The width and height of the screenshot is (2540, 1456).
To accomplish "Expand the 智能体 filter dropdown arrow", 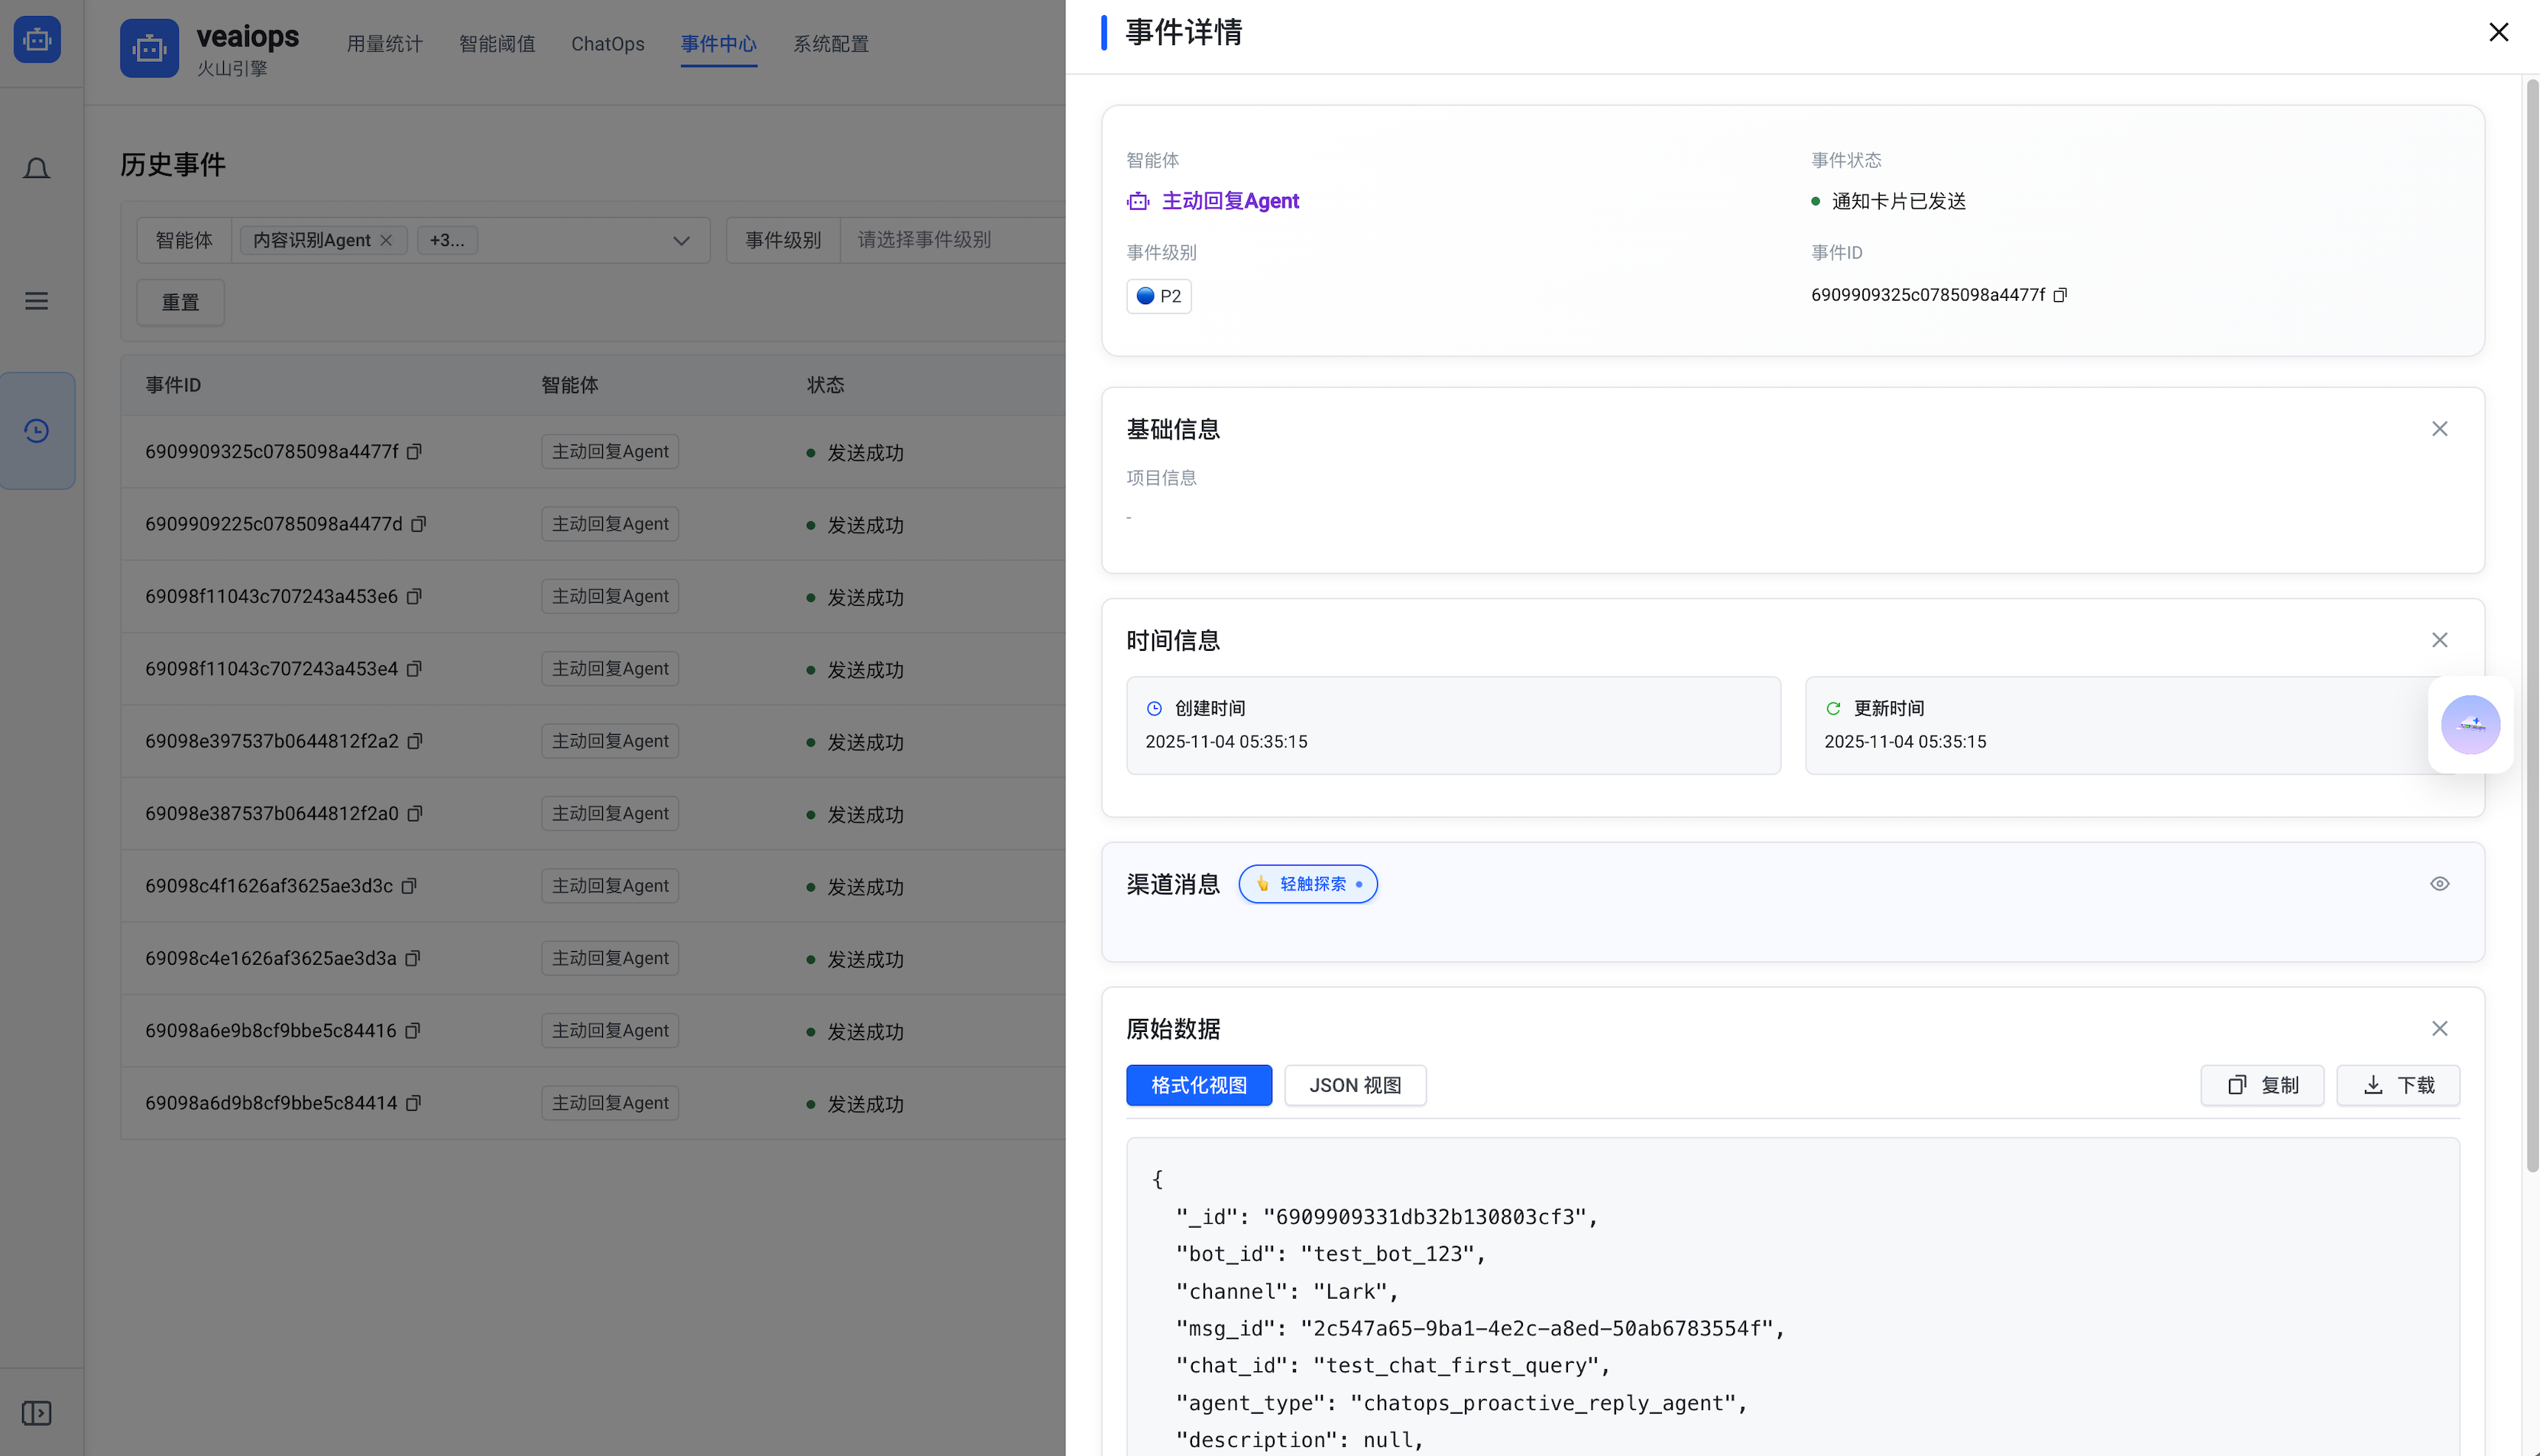I will pos(681,240).
